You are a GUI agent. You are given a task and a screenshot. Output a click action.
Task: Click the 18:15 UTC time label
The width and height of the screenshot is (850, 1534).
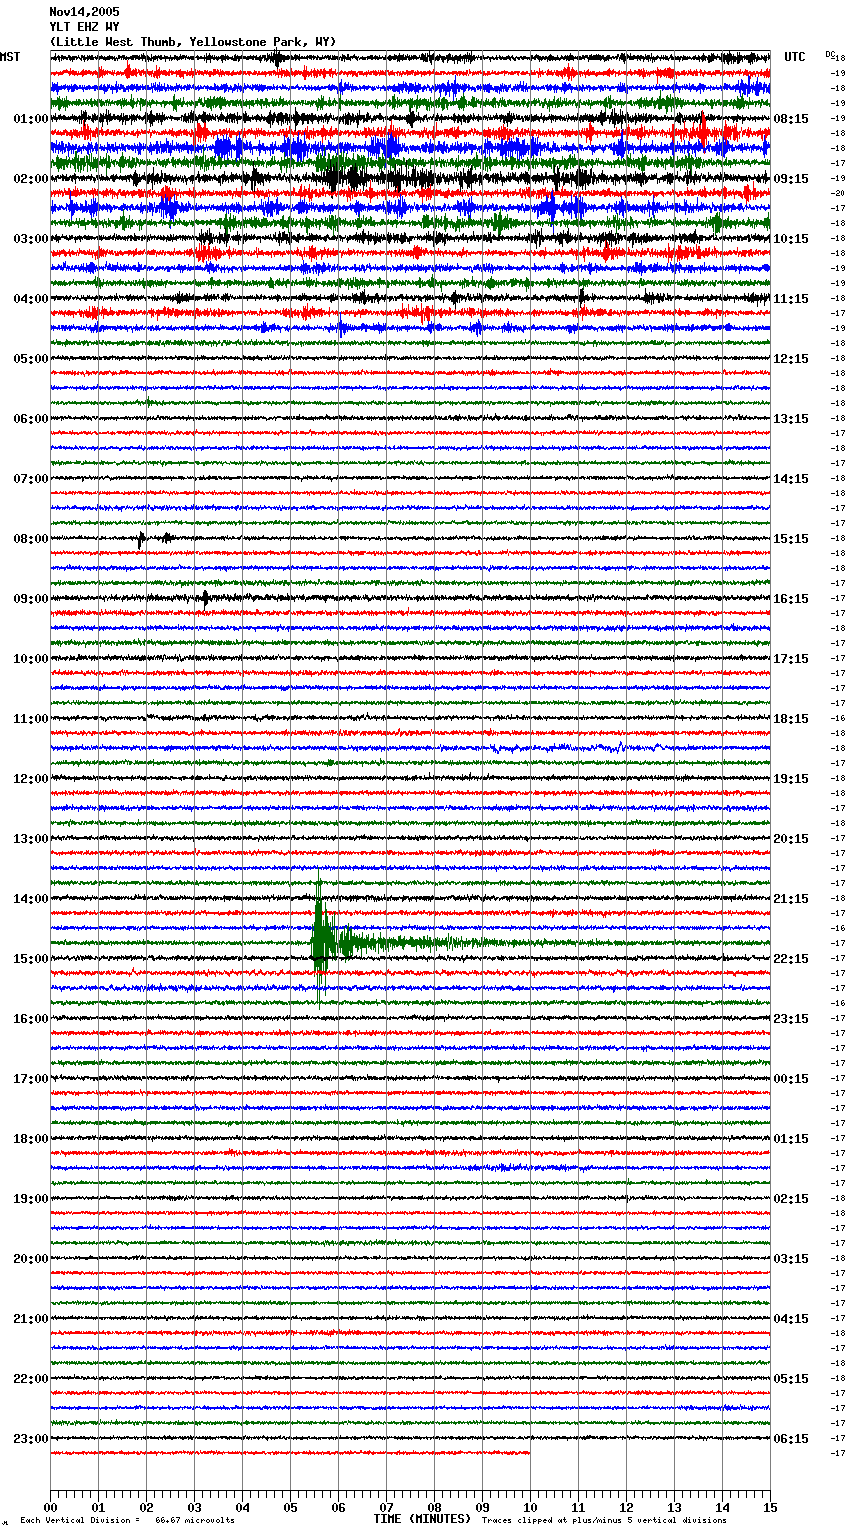pos(791,719)
